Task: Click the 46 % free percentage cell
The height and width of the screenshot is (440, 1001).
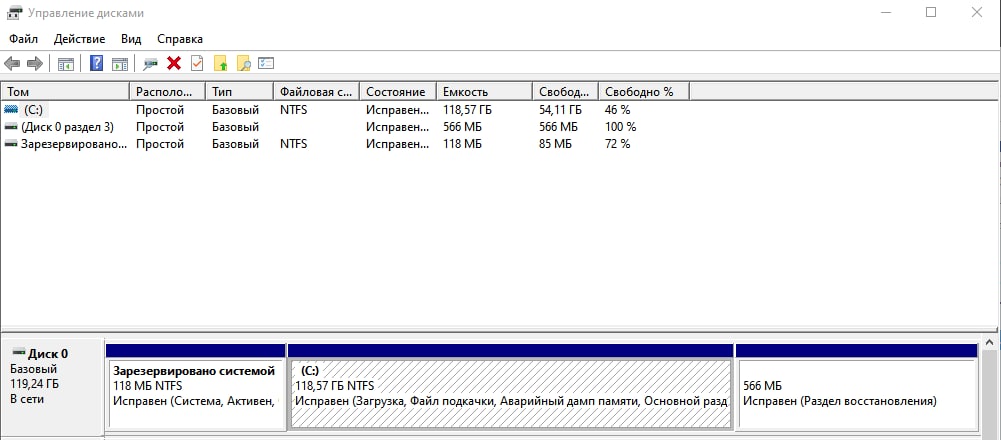Action: (617, 110)
